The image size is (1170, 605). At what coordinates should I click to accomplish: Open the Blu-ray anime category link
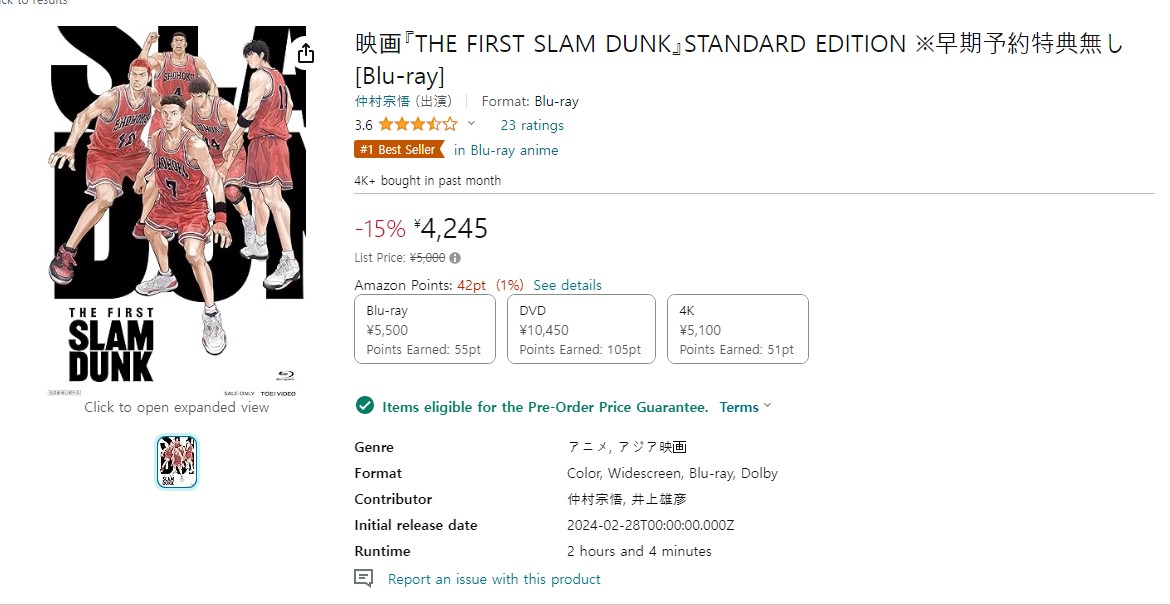pos(506,150)
